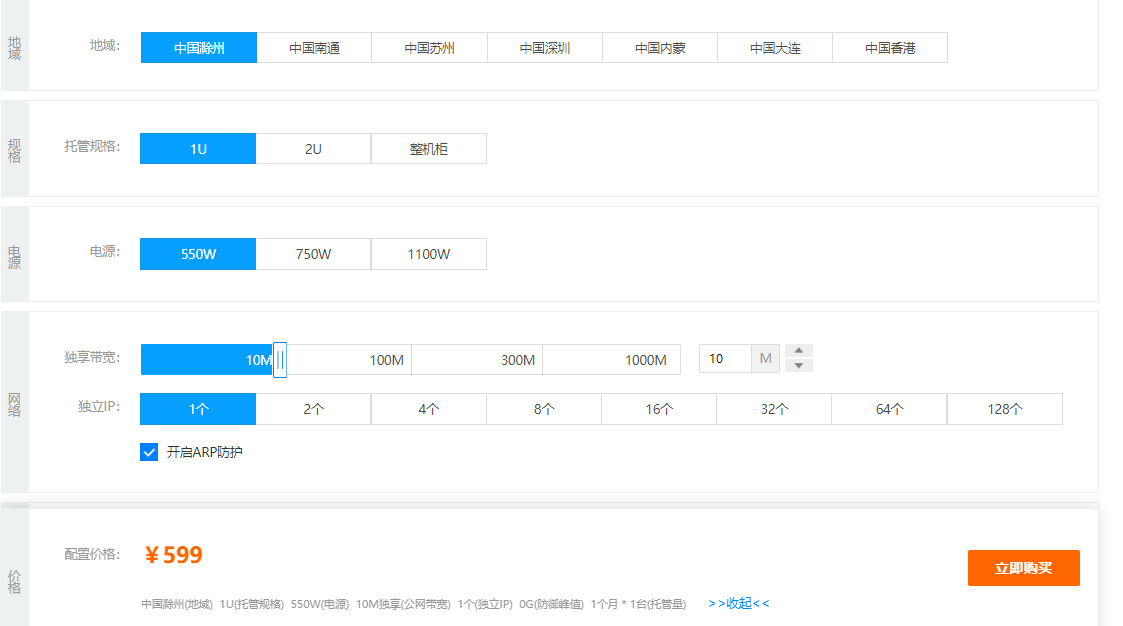
Task: Select the 中国深圳 region
Action: click(545, 48)
